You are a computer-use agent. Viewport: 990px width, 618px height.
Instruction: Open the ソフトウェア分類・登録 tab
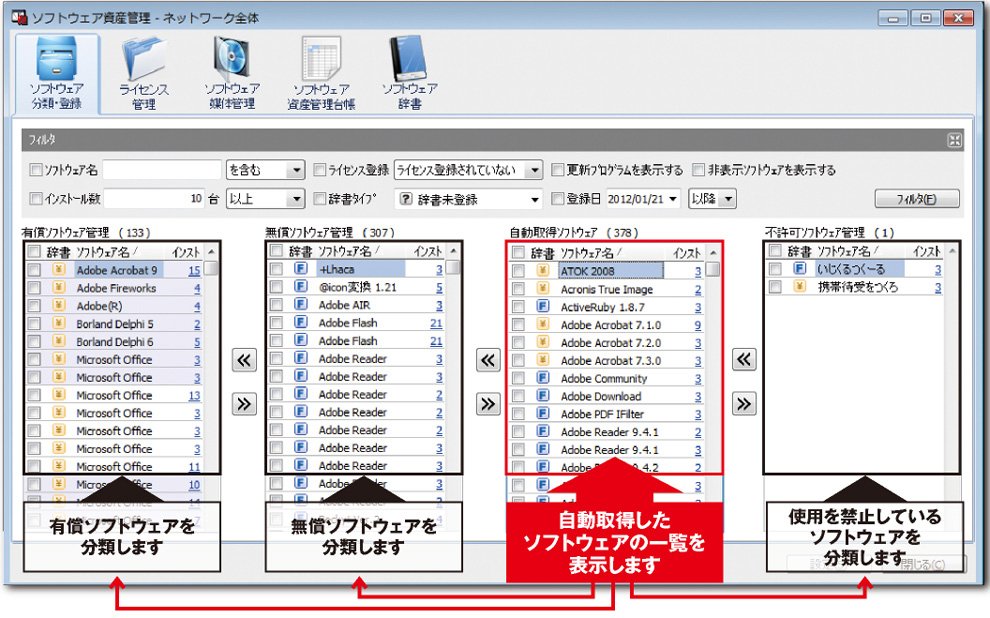(57, 74)
